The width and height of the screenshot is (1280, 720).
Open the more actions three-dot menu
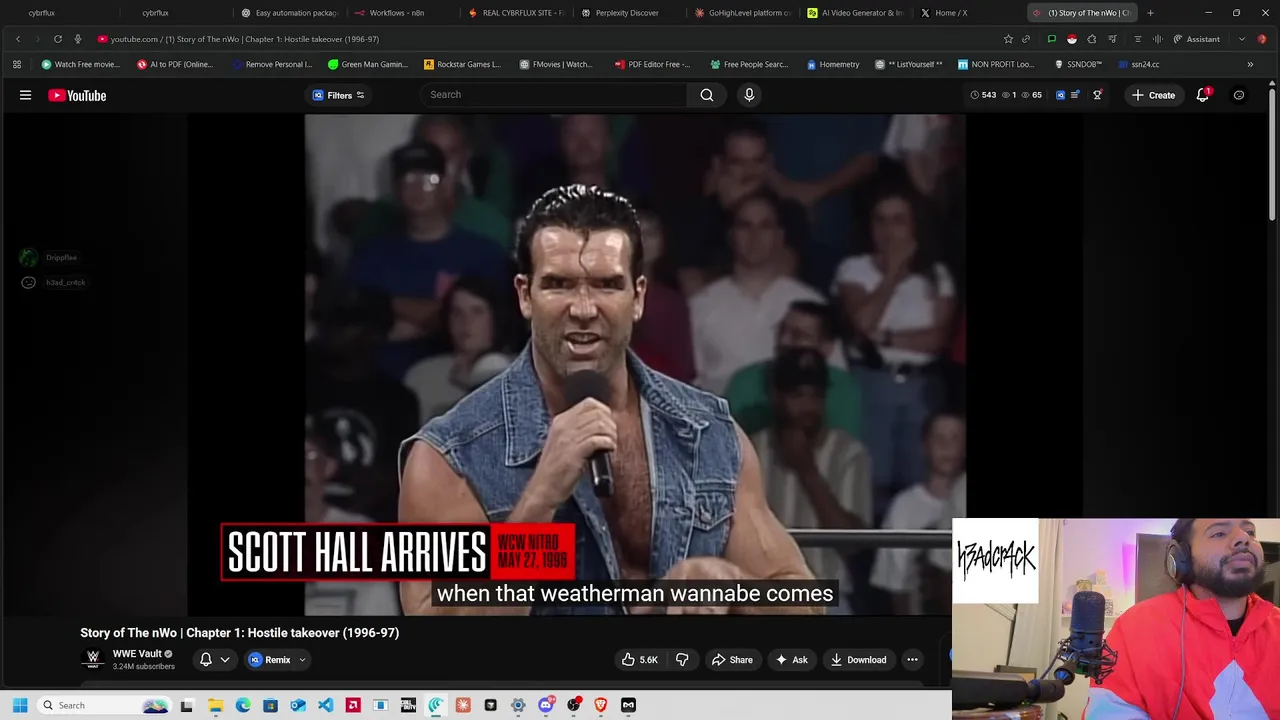[912, 660]
